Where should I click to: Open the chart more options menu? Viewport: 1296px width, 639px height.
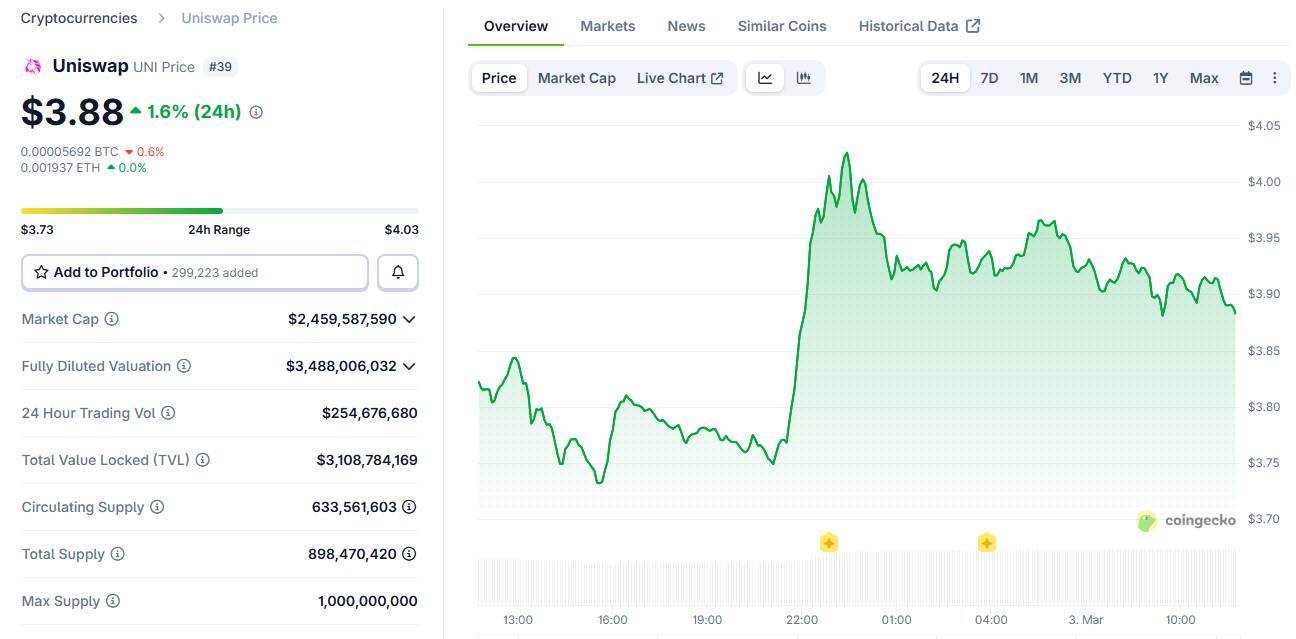[x=1274, y=78]
